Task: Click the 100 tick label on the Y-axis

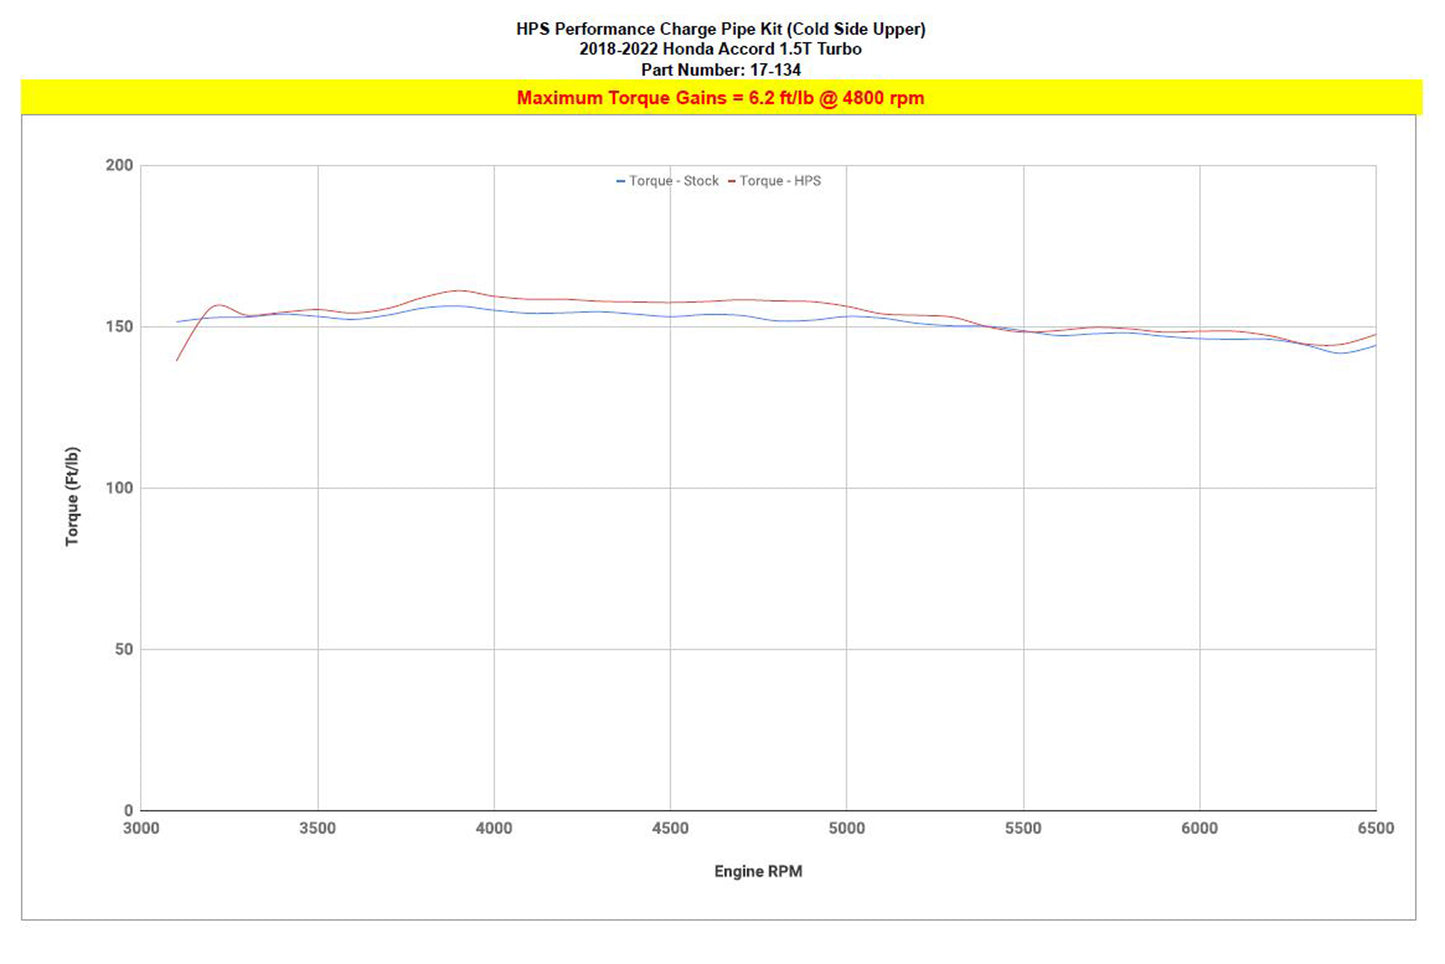Action: pyautogui.click(x=119, y=488)
